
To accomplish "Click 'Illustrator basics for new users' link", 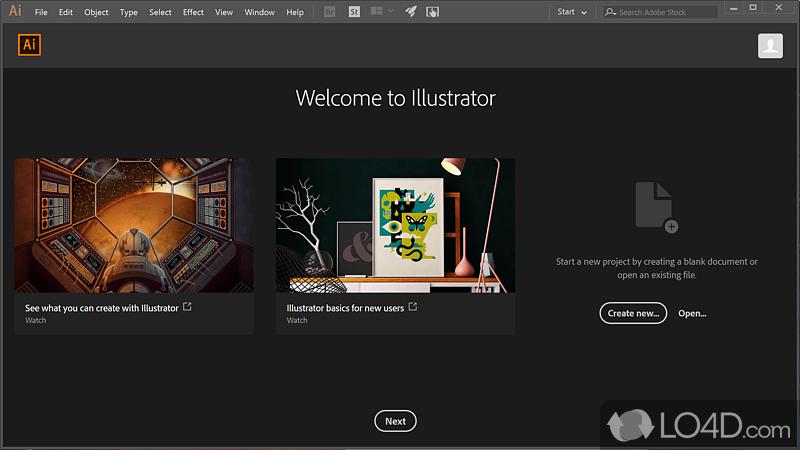I will 345,308.
